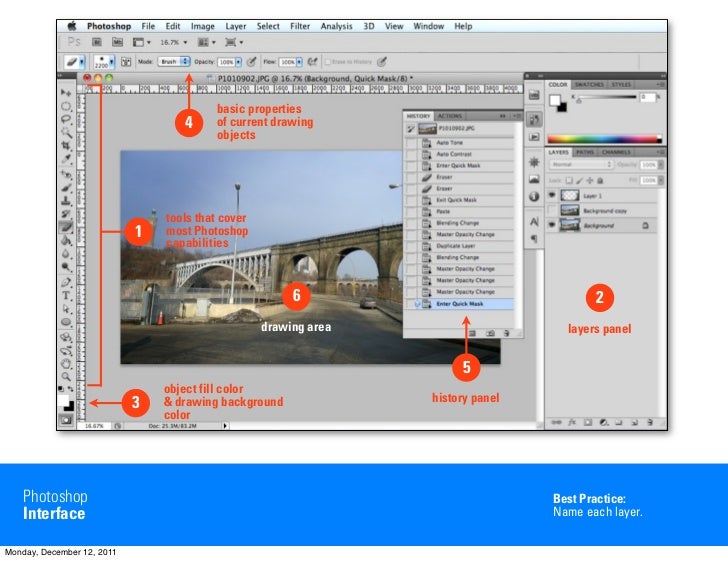Viewport: 728px width, 561px height.
Task: Select the Duplicate Layer history state
Action: click(x=460, y=246)
